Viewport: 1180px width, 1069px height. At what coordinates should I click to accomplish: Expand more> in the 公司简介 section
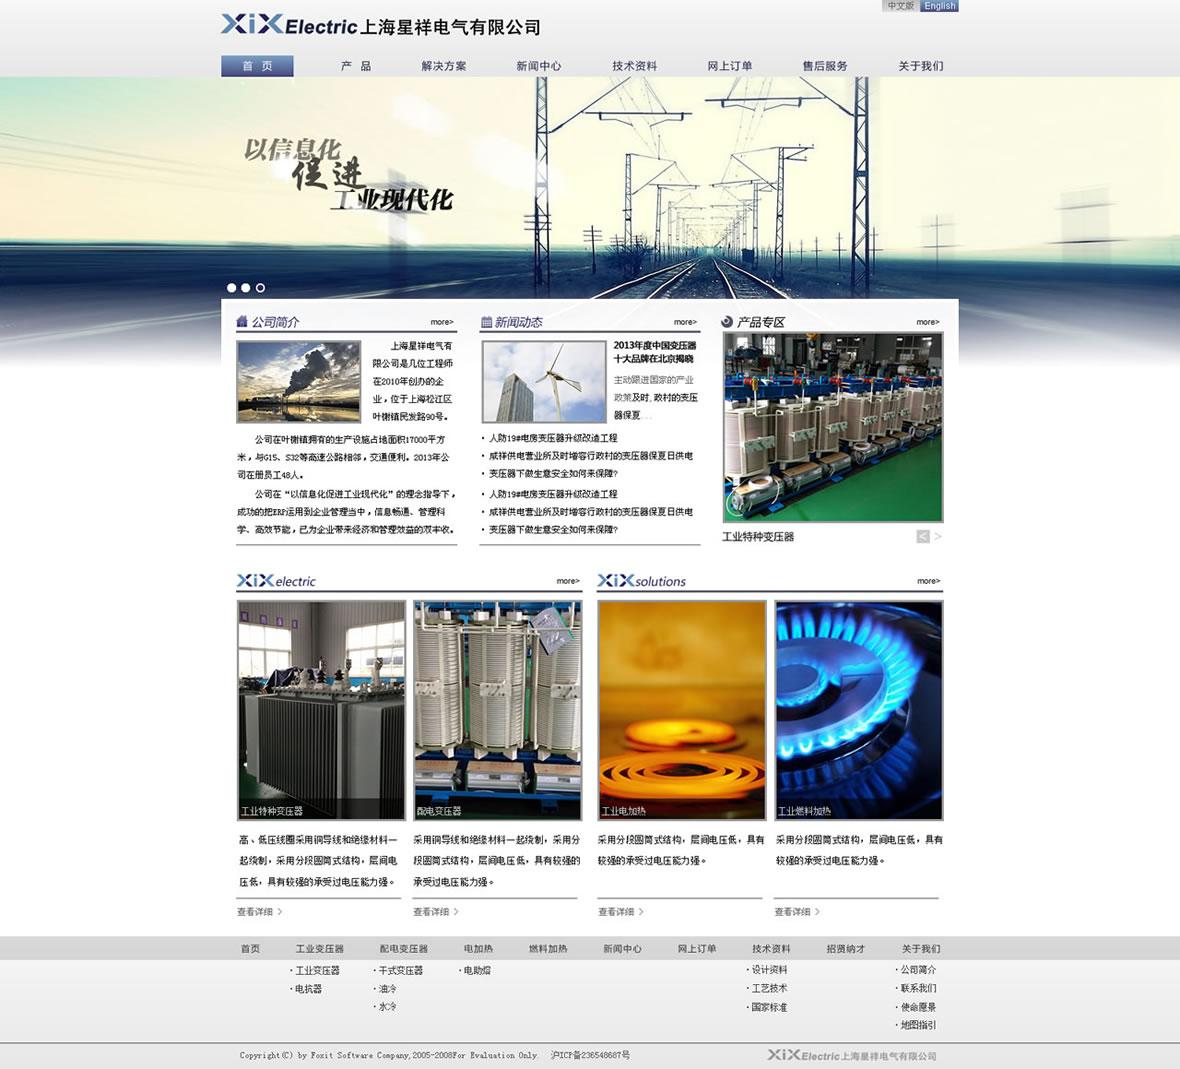click(x=442, y=322)
